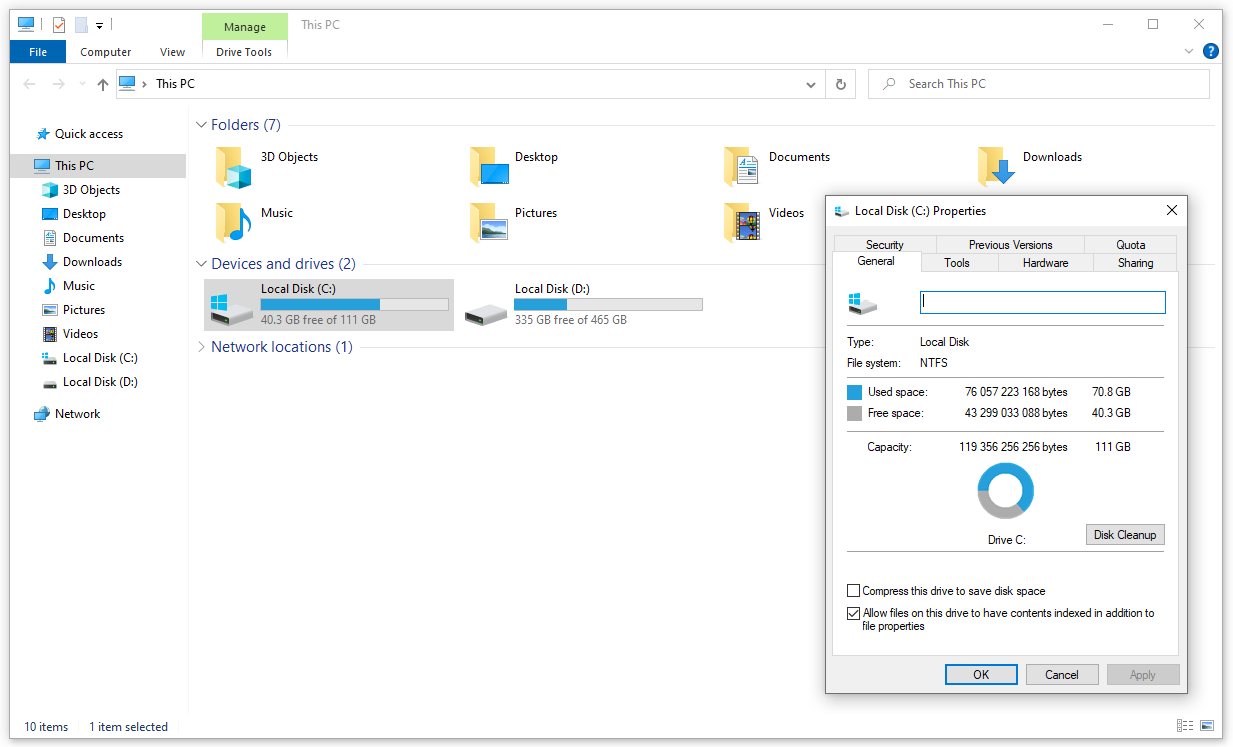Screen dimensions: 1233x747
Task: Click the Music folder icon
Action: tap(234, 222)
